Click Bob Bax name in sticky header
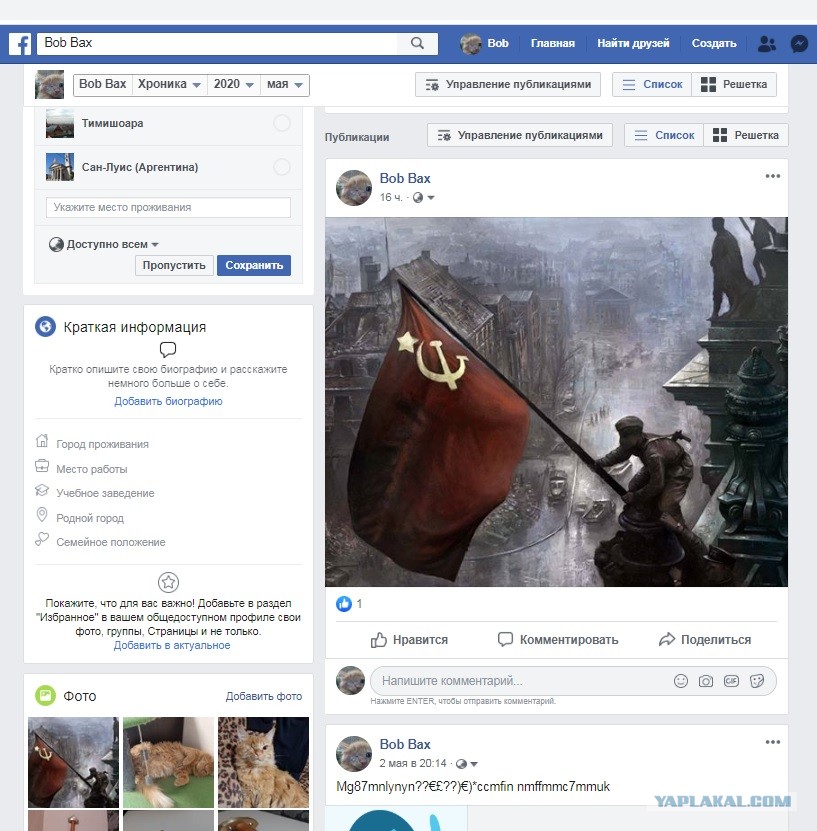The width and height of the screenshot is (817, 831). point(103,85)
